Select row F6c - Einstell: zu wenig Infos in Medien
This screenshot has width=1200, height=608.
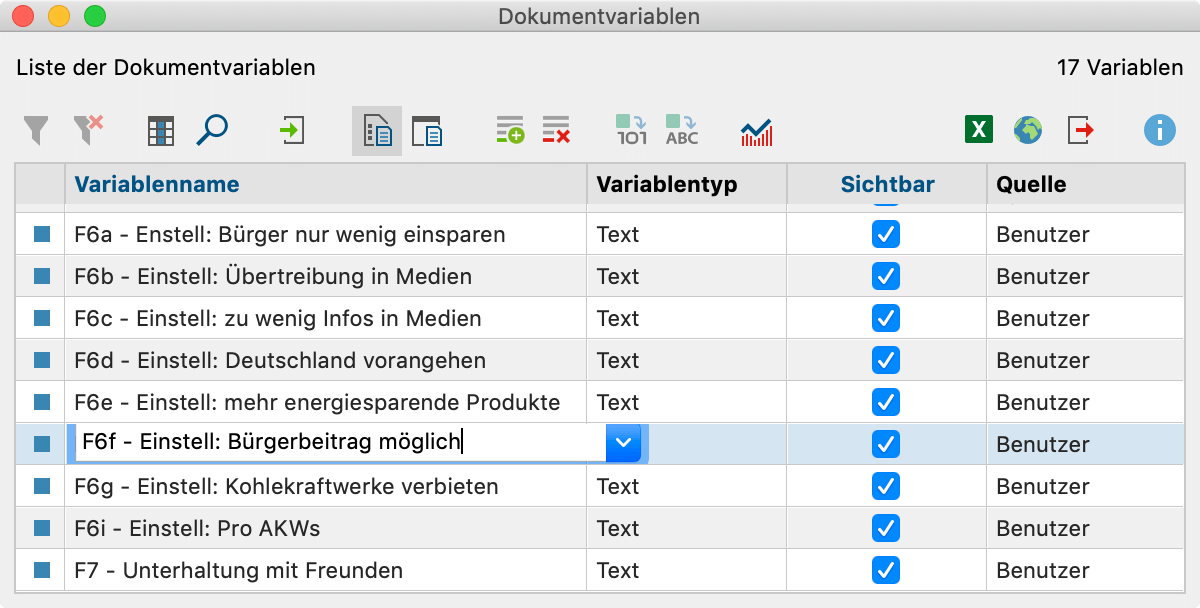pyautogui.click(x=600, y=318)
